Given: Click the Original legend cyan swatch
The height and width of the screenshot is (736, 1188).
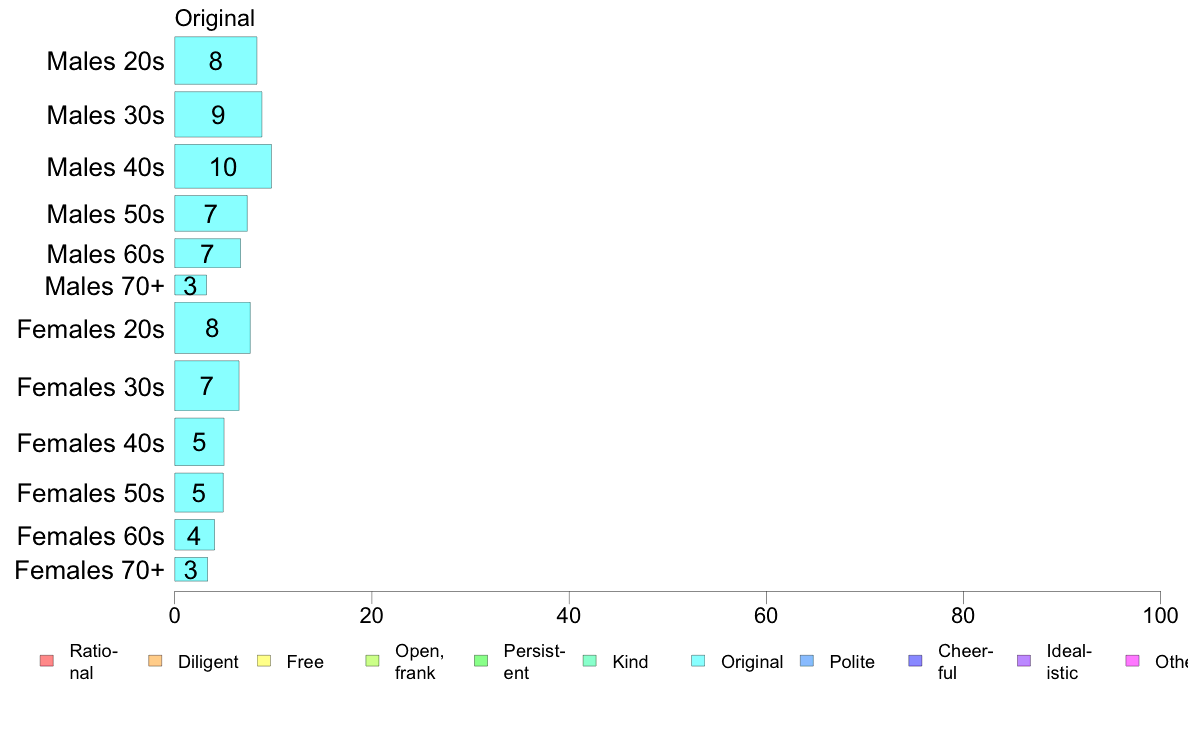Looking at the screenshot, I should pyautogui.click(x=698, y=661).
